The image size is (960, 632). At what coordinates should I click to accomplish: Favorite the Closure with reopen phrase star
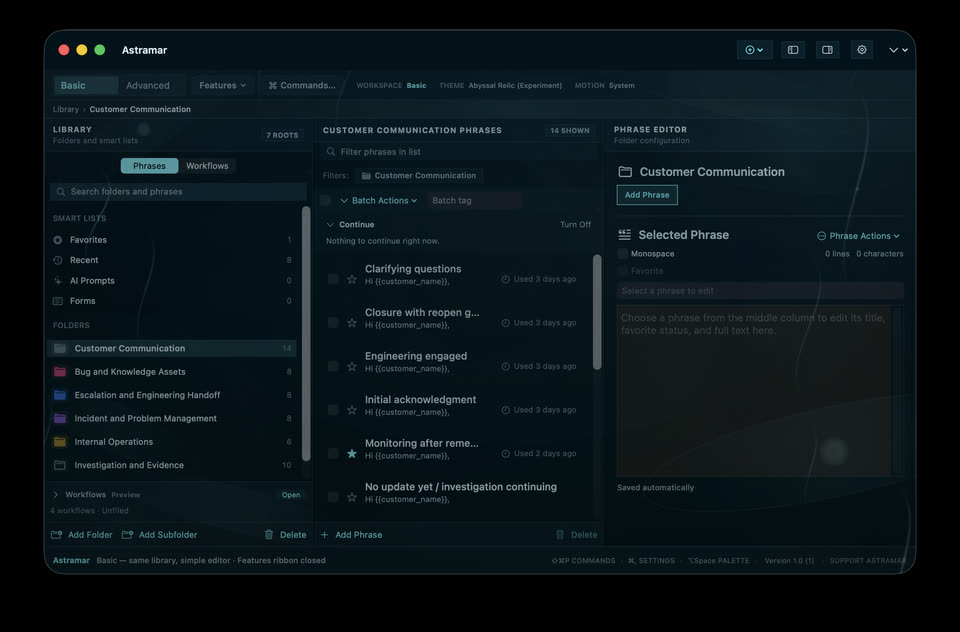click(x=351, y=323)
